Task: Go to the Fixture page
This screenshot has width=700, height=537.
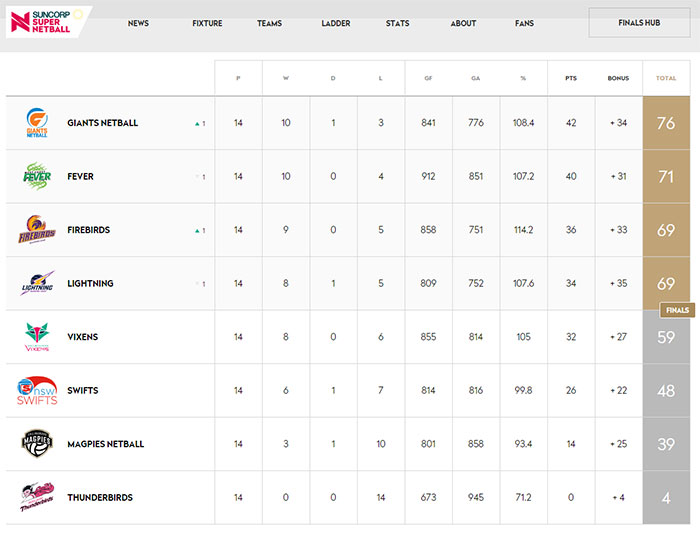Action: tap(207, 23)
